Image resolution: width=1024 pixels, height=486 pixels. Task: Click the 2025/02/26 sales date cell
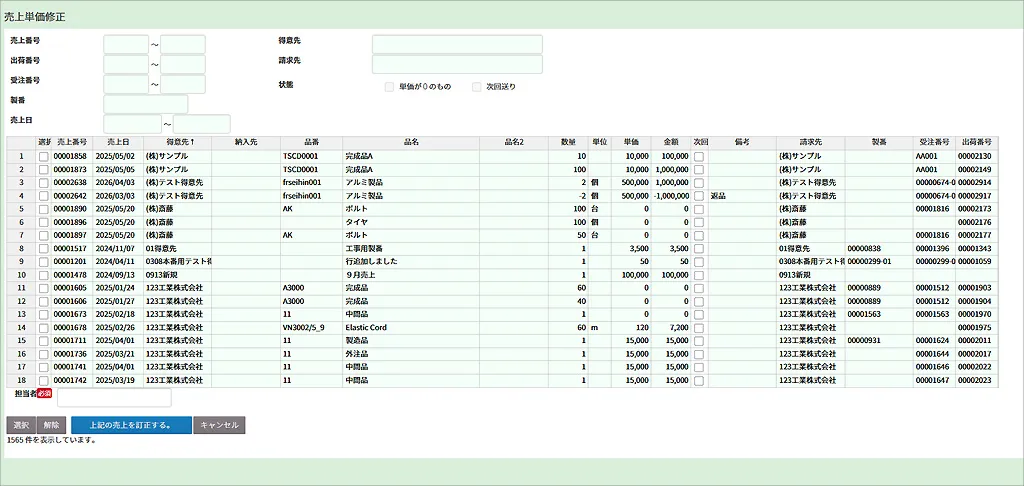click(x=118, y=327)
